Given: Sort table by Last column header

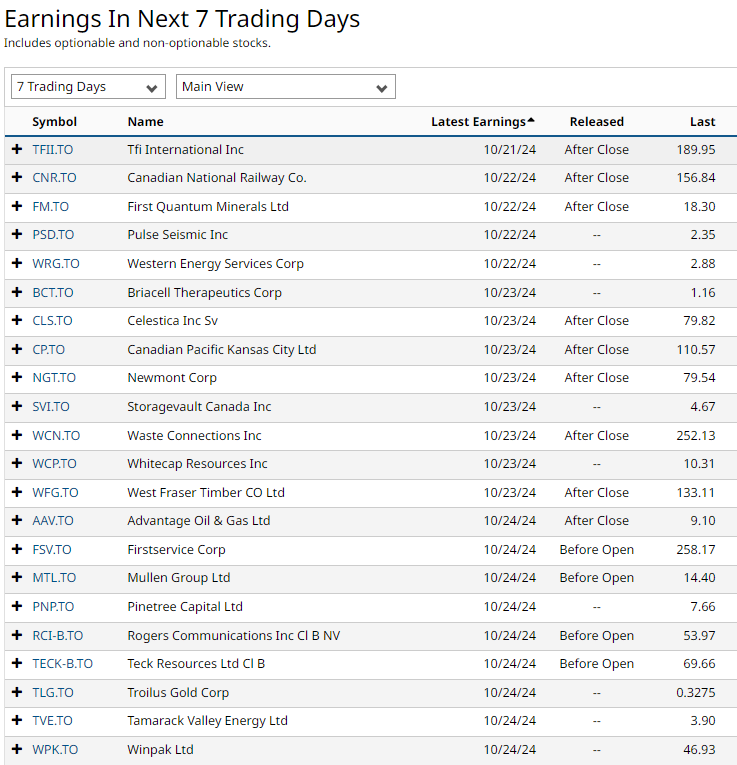Looking at the screenshot, I should 702,122.
